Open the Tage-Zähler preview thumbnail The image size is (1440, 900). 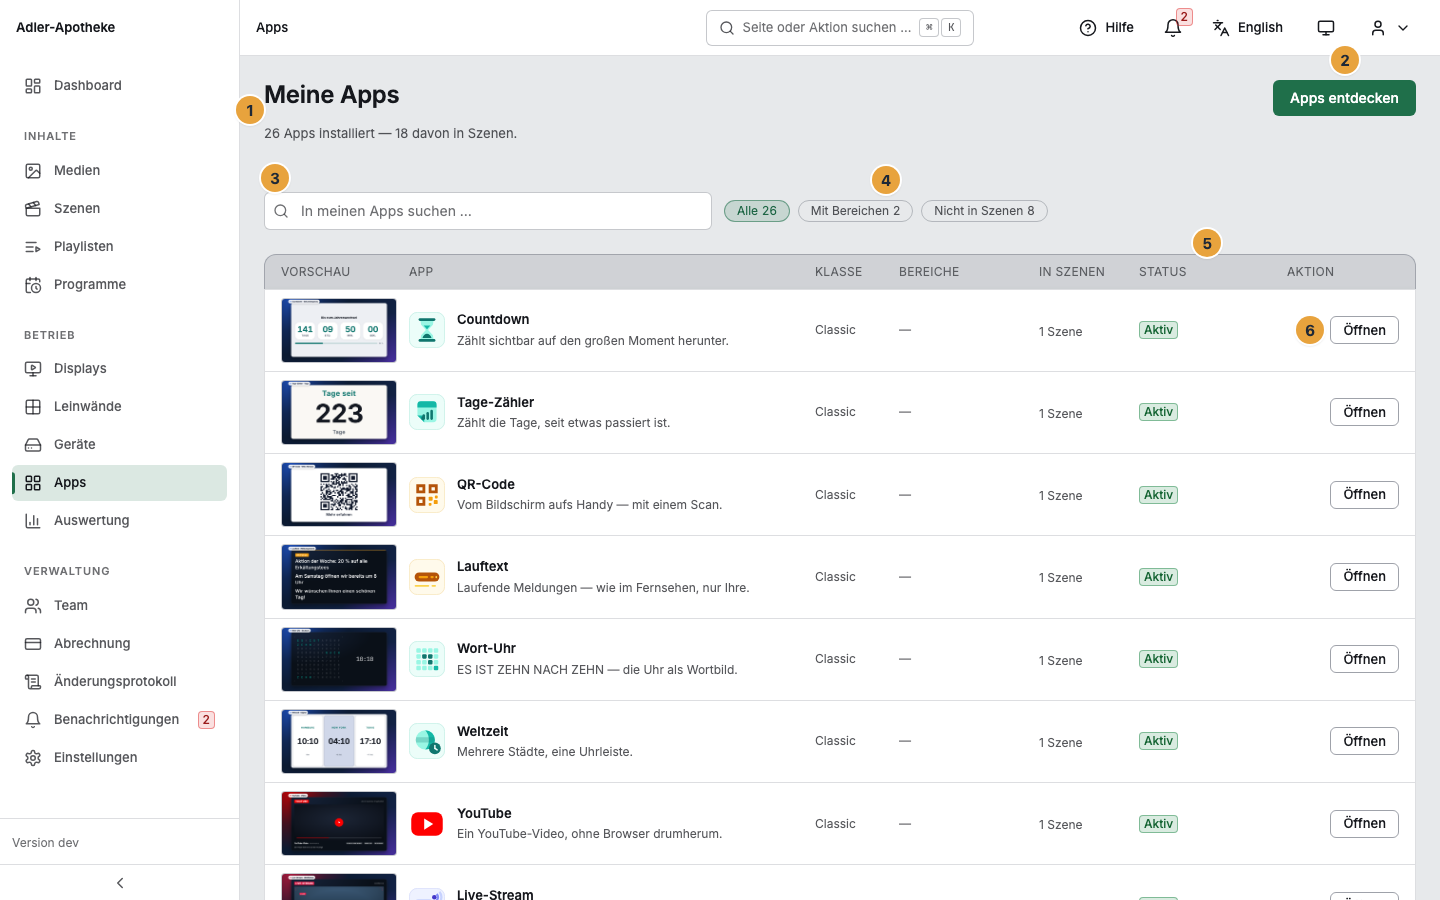coord(339,412)
